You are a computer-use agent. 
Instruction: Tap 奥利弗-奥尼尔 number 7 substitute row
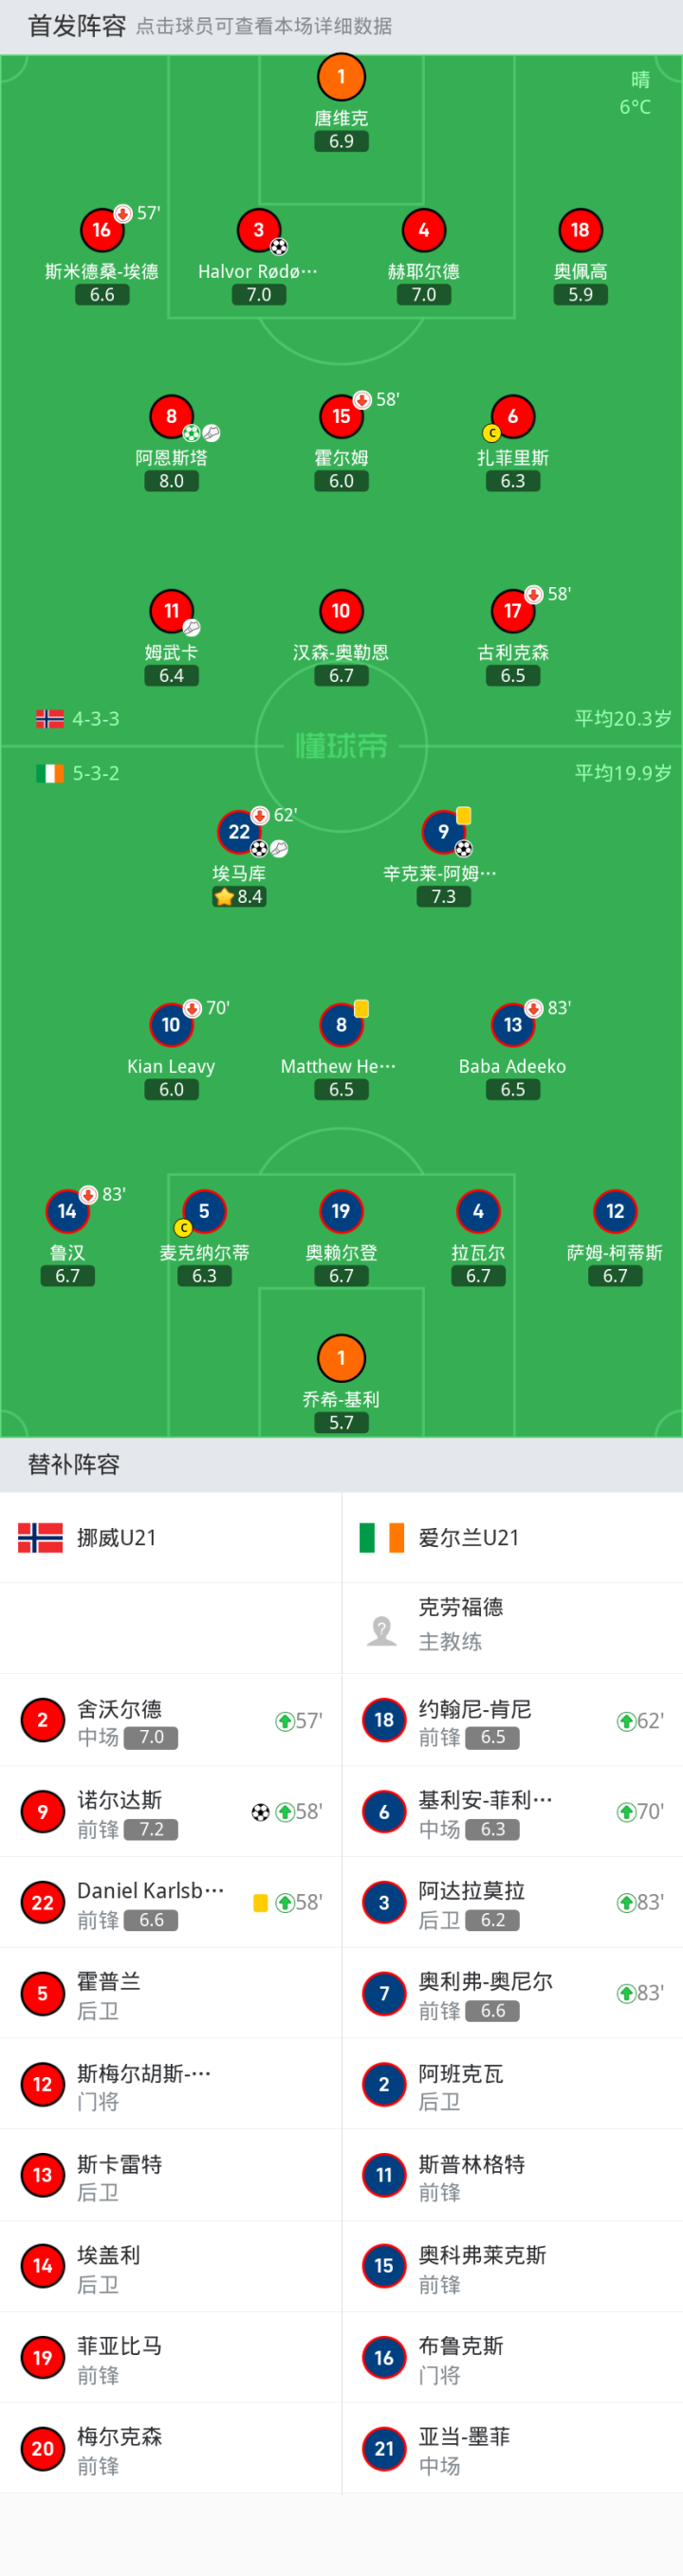(512, 1993)
